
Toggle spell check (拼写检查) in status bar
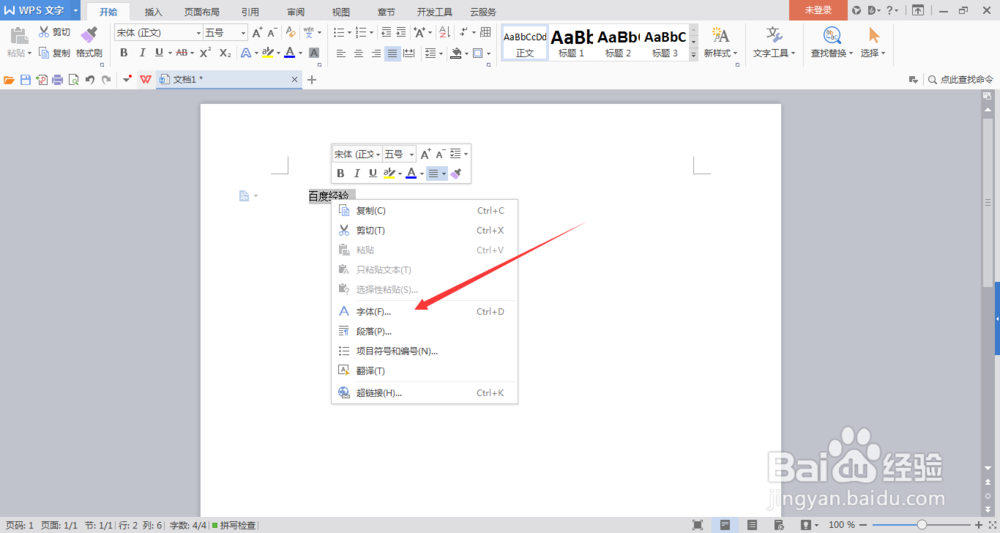pos(234,525)
